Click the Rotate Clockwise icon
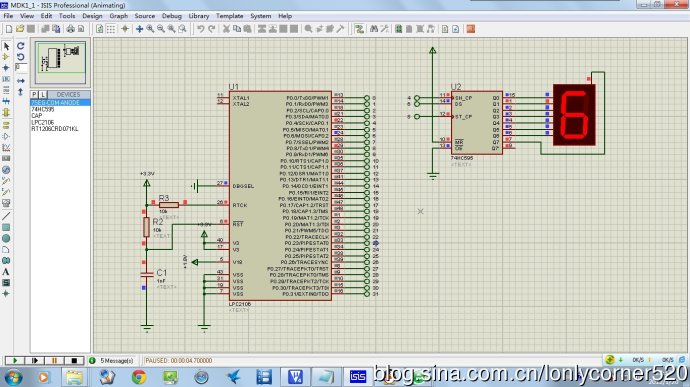The image size is (690, 387). click(21, 46)
